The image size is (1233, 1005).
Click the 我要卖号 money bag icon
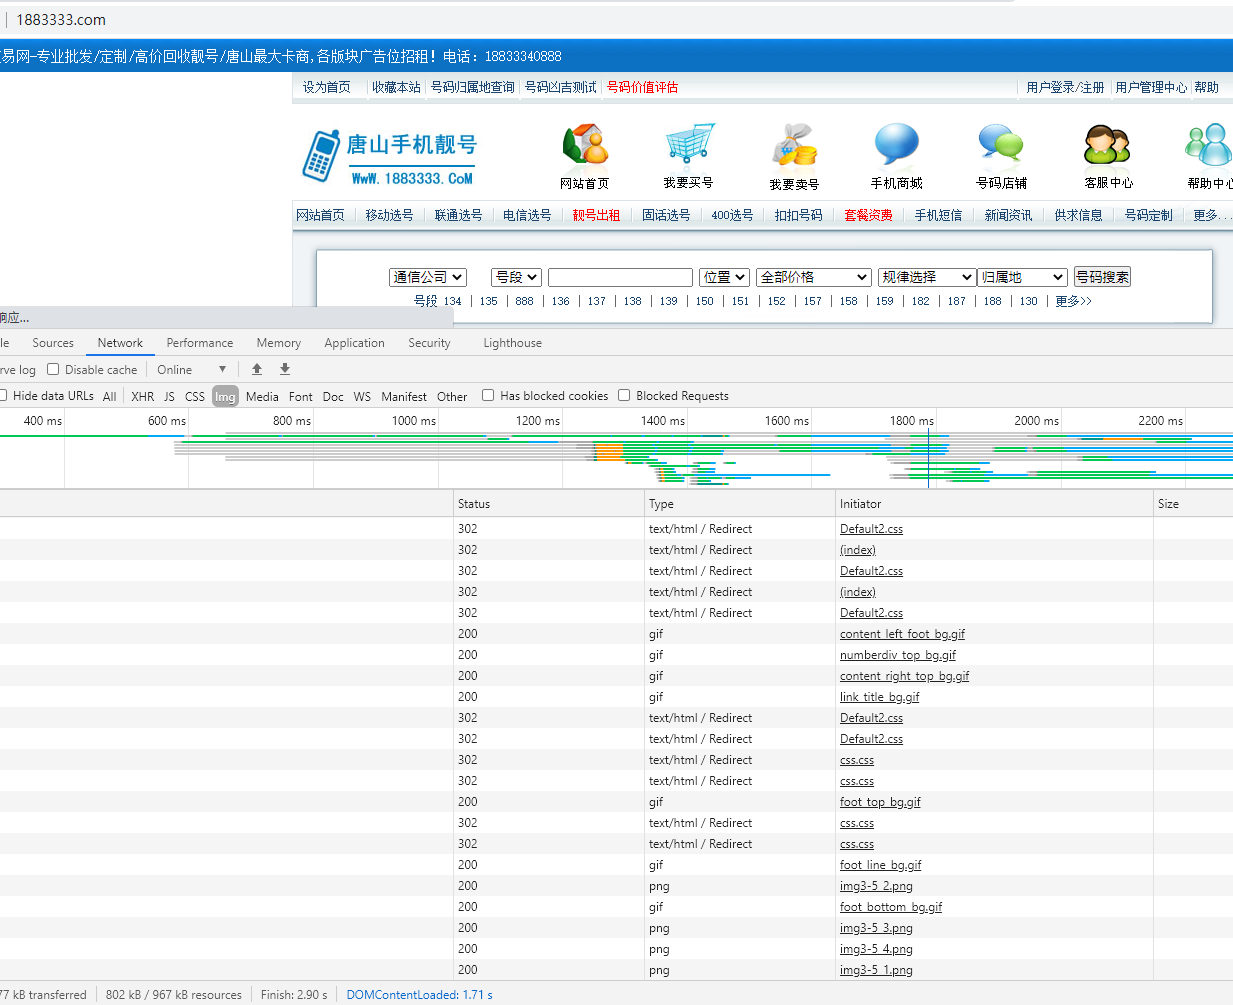794,145
